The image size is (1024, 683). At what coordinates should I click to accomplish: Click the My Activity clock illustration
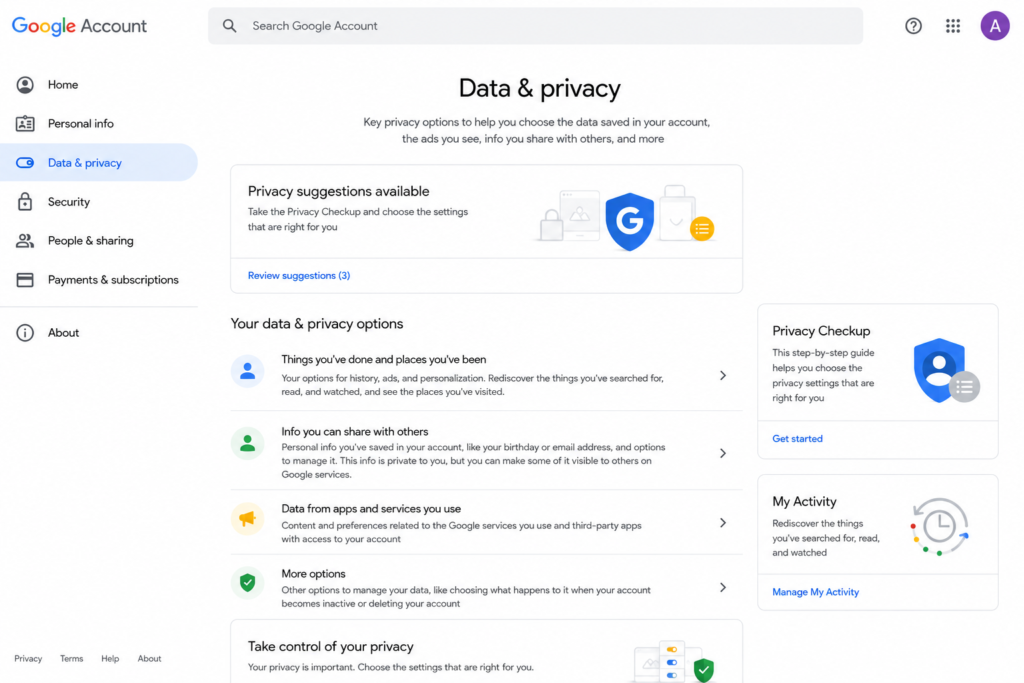coord(939,527)
